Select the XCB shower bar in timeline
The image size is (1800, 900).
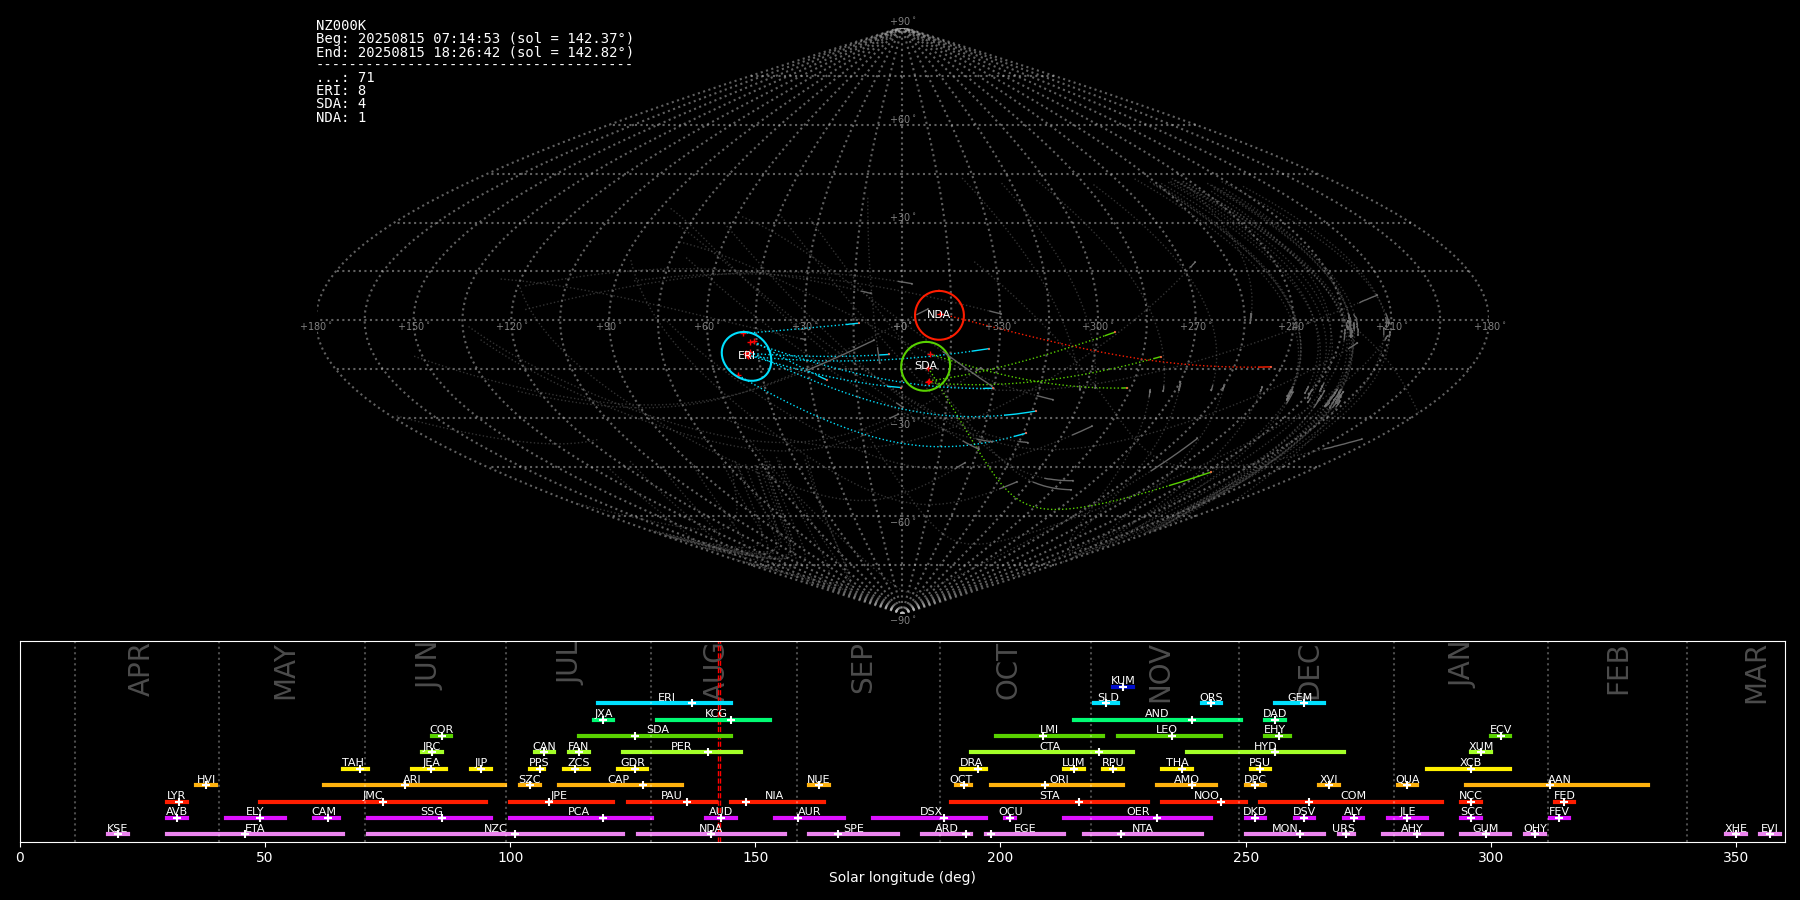1469,769
